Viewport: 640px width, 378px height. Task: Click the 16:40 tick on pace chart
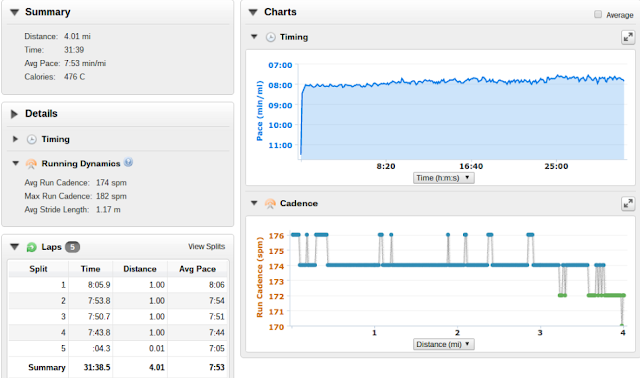[x=471, y=167]
